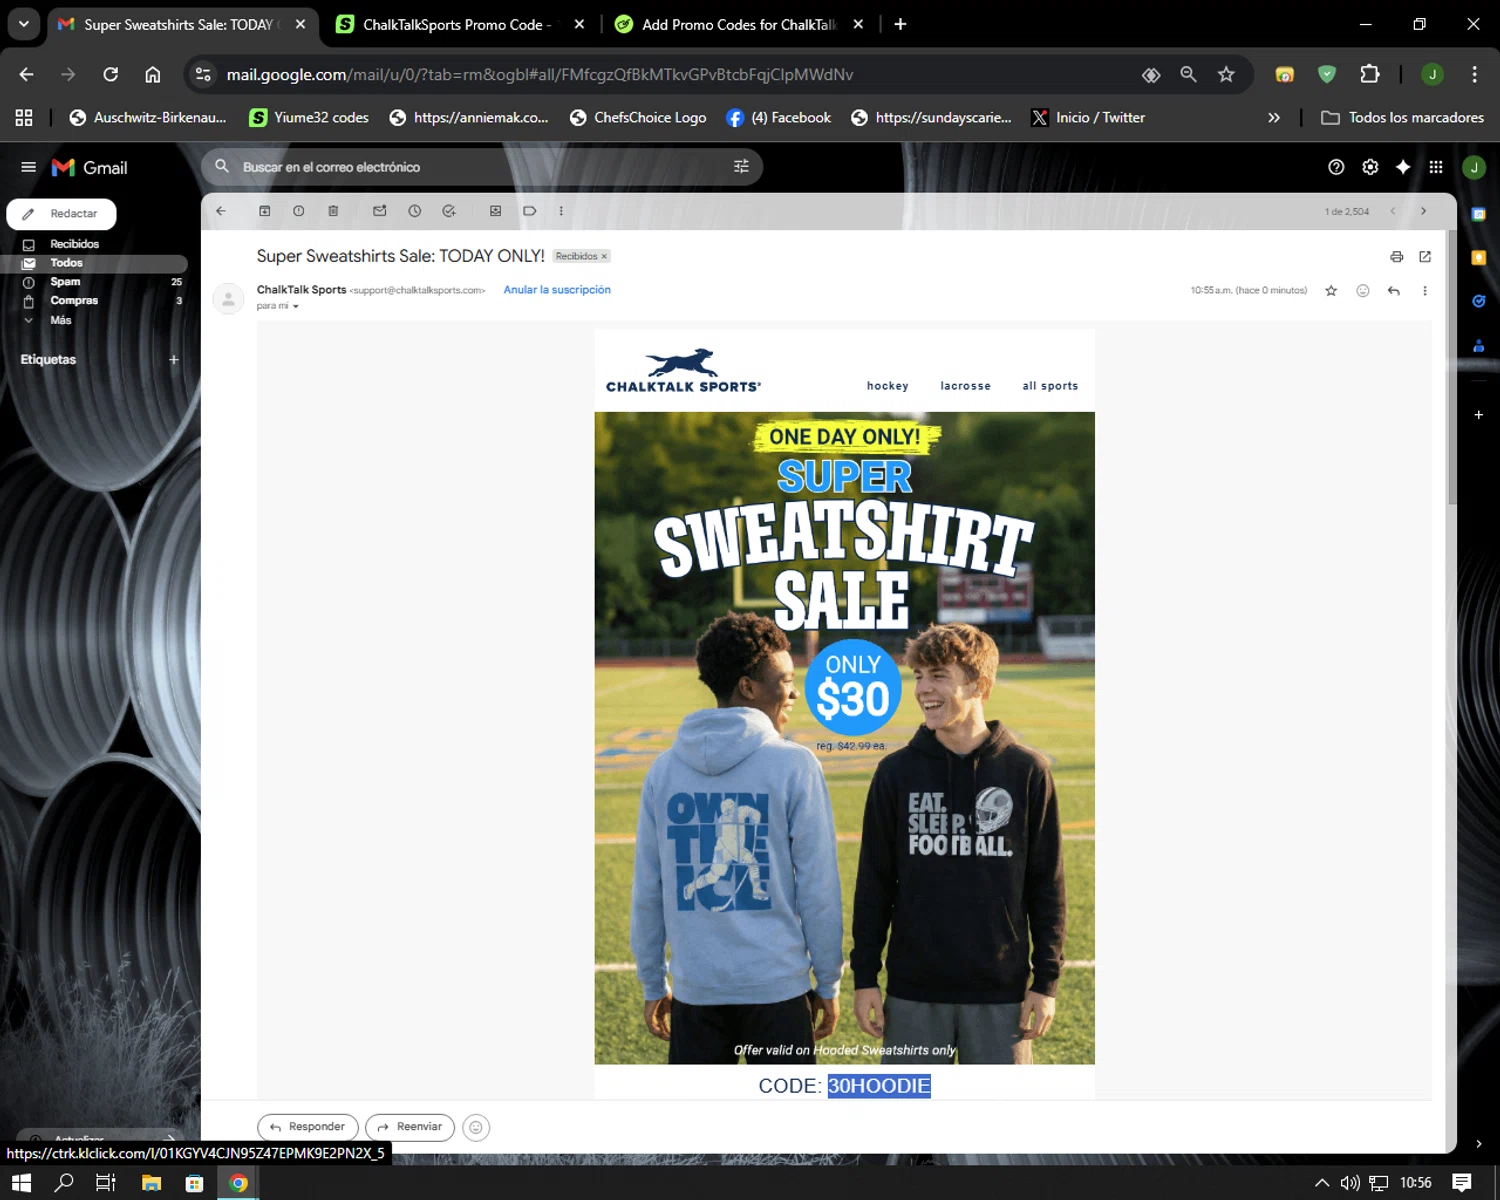This screenshot has width=1500, height=1200.
Task: Get add-ons with plus icon in side panel
Action: pyautogui.click(x=1479, y=414)
